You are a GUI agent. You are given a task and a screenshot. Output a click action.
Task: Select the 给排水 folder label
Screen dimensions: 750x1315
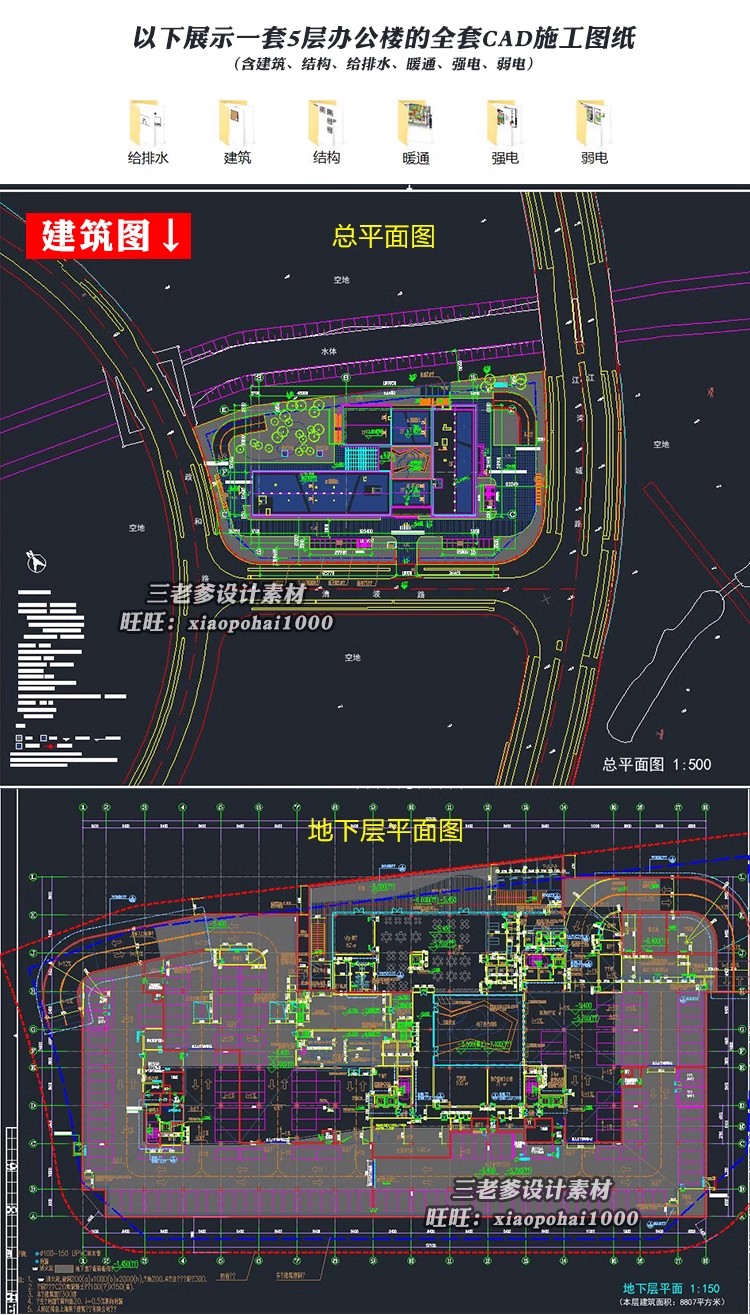pos(147,158)
